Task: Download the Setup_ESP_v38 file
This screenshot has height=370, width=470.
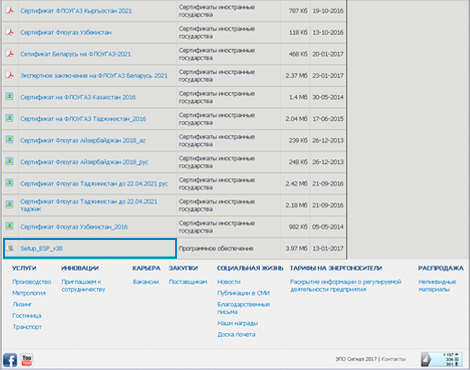Action: pos(41,248)
